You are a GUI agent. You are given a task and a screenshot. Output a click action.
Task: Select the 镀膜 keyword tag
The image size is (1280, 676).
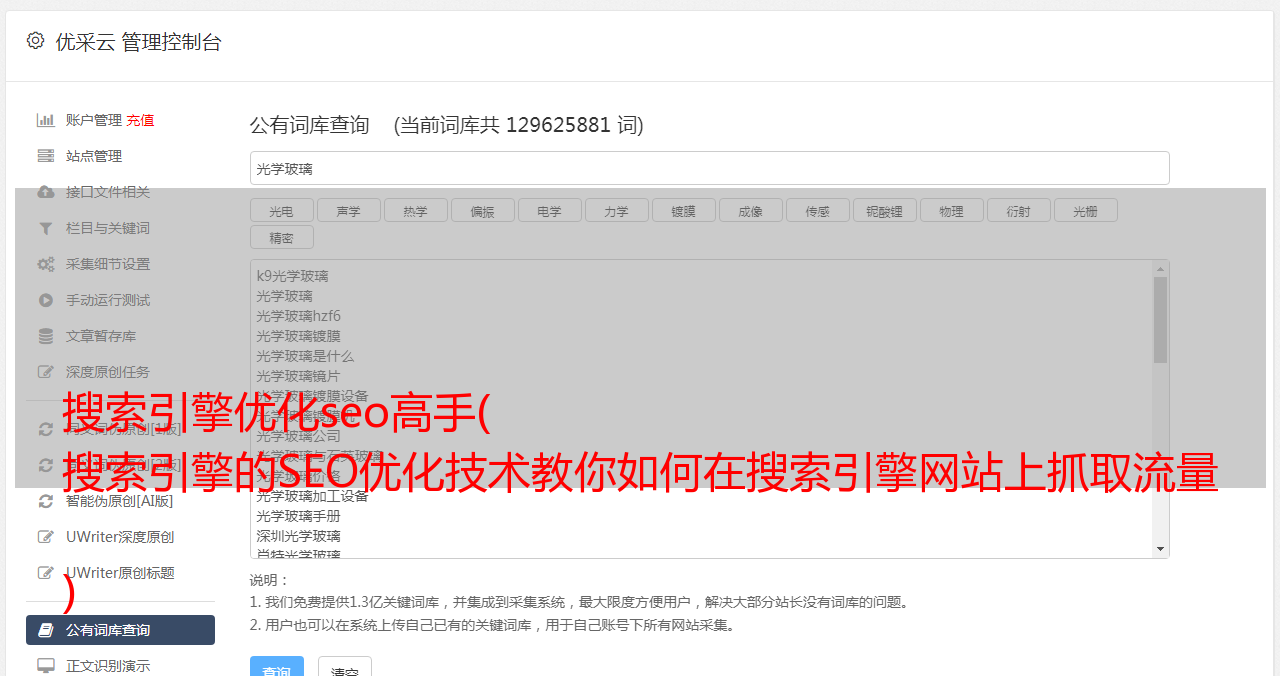point(683,211)
